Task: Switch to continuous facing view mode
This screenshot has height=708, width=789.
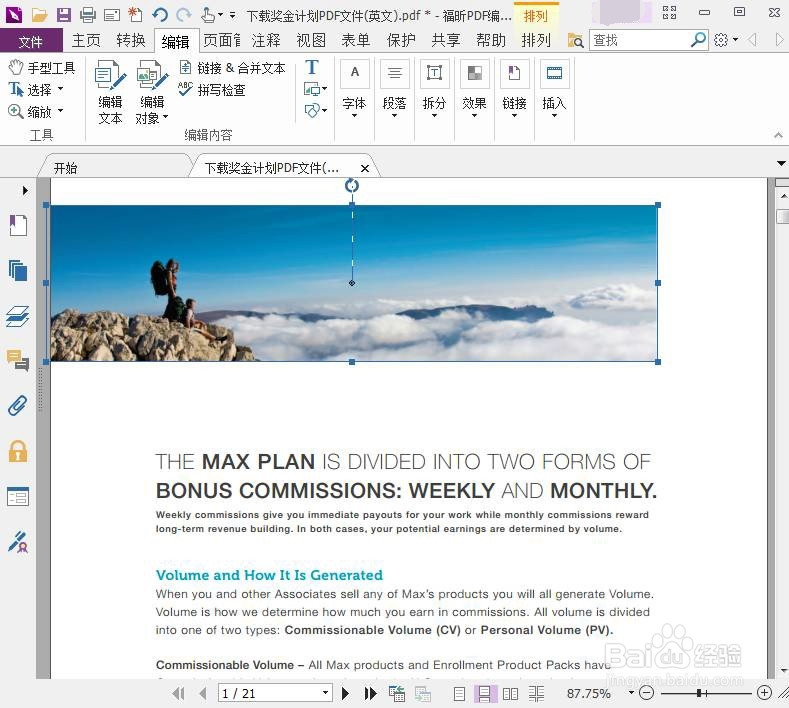Action: tap(536, 694)
